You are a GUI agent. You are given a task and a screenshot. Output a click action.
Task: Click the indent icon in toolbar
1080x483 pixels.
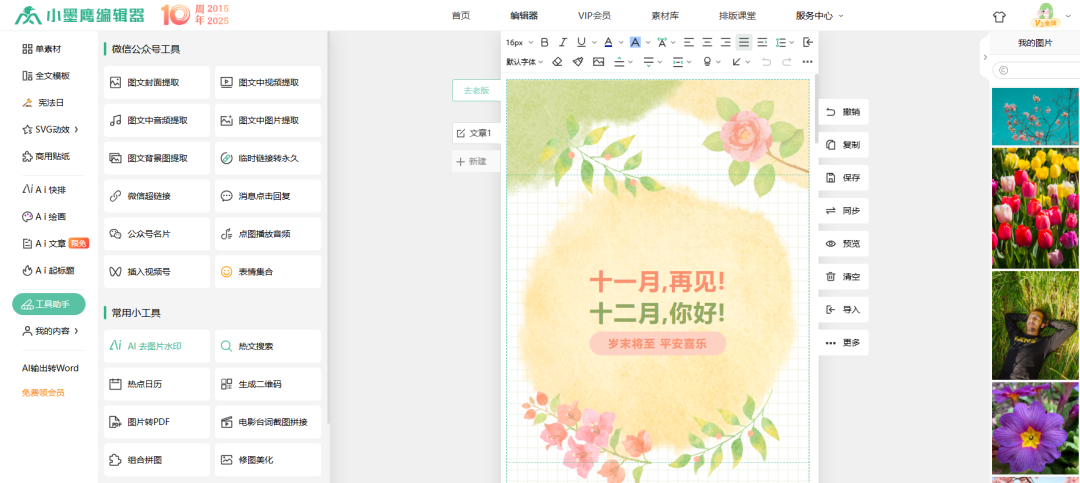762,43
